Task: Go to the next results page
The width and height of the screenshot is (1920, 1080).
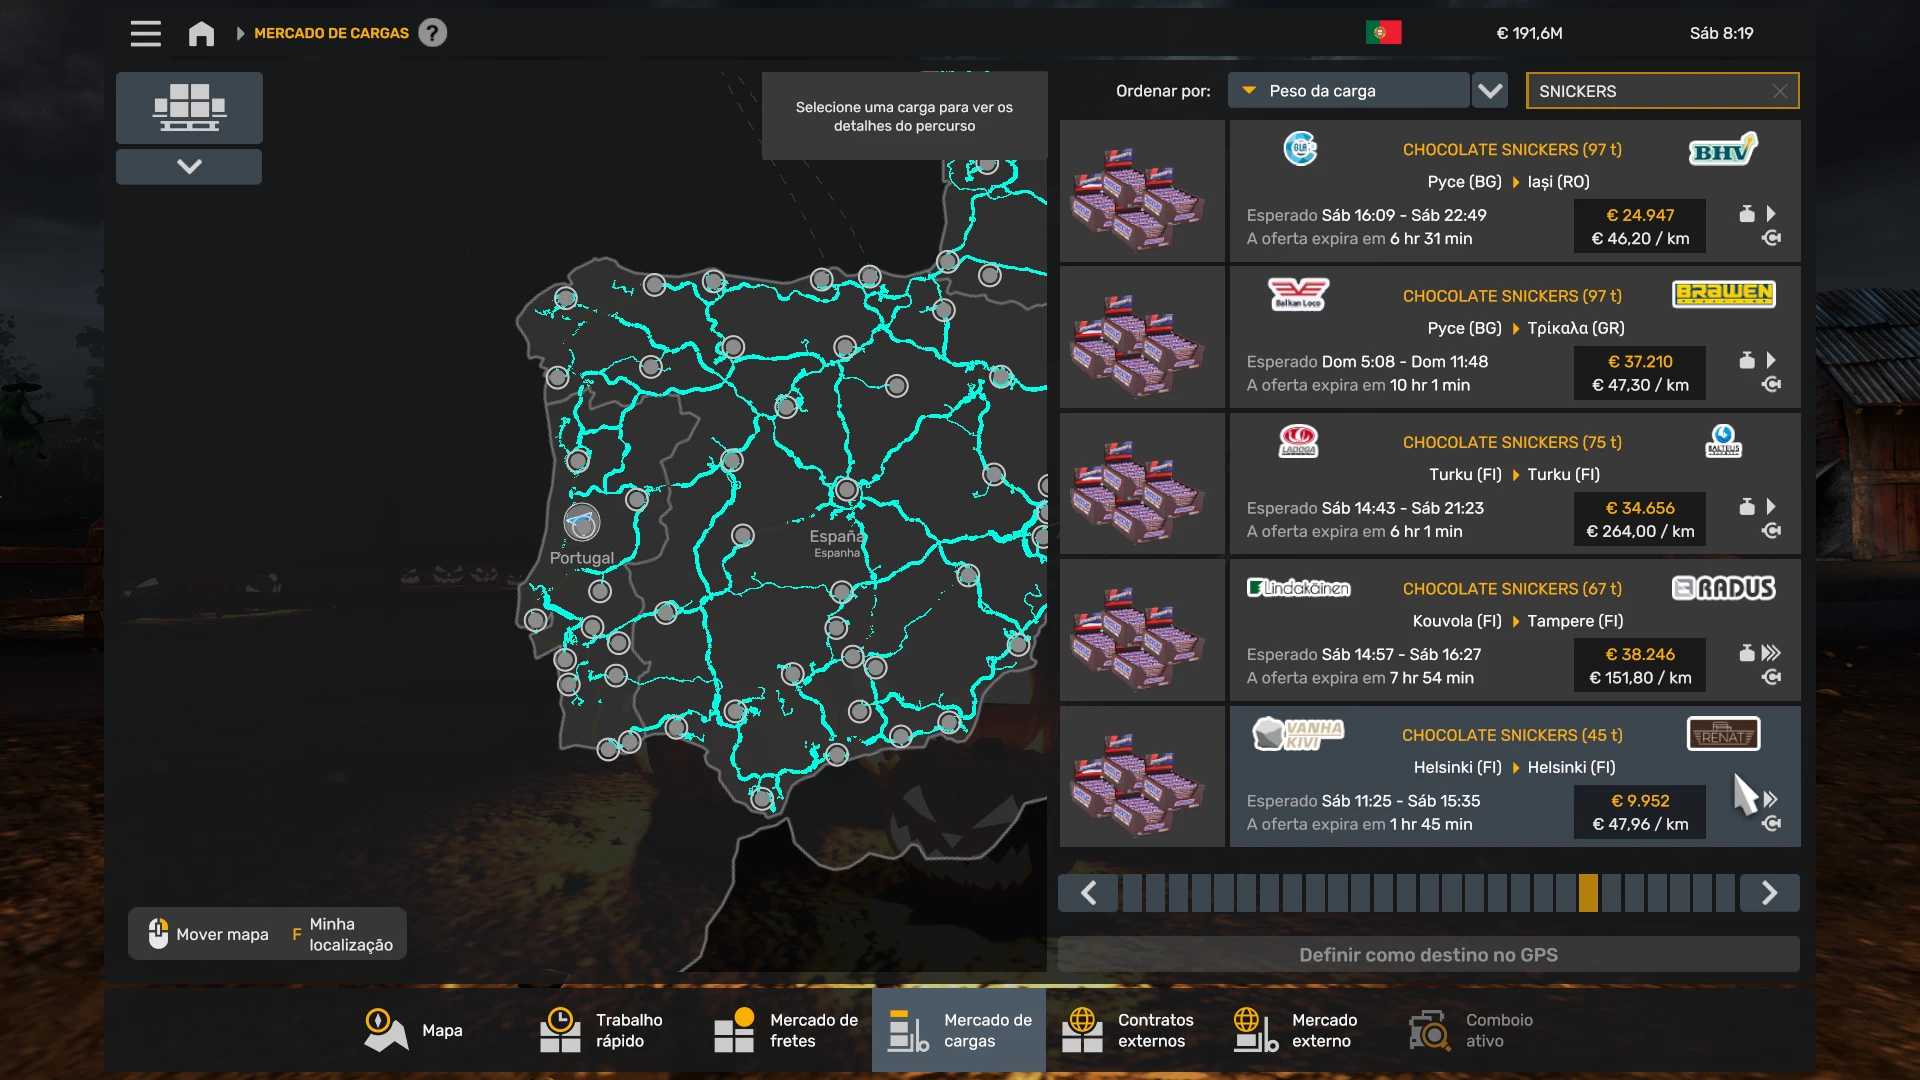Action: click(x=1769, y=893)
